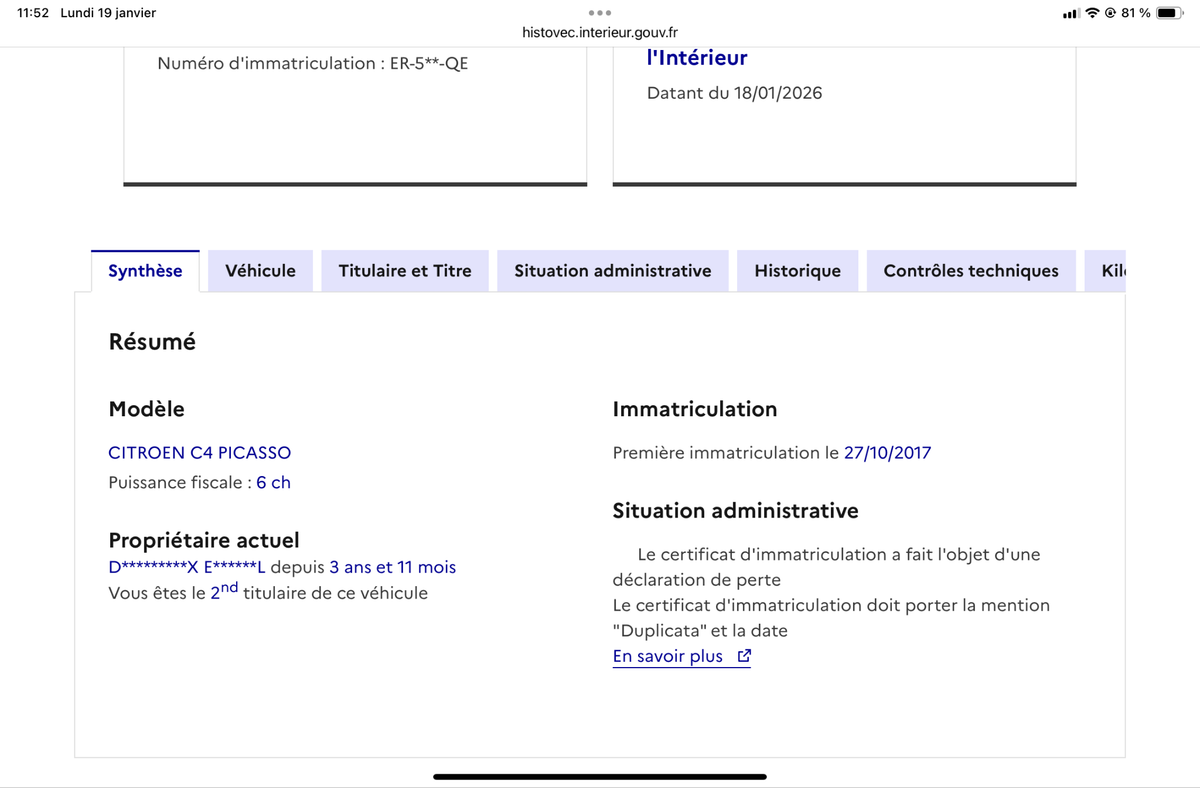Screen dimensions: 1200x788
Task: Select the Titulaire et Titre tab
Action: click(x=405, y=271)
